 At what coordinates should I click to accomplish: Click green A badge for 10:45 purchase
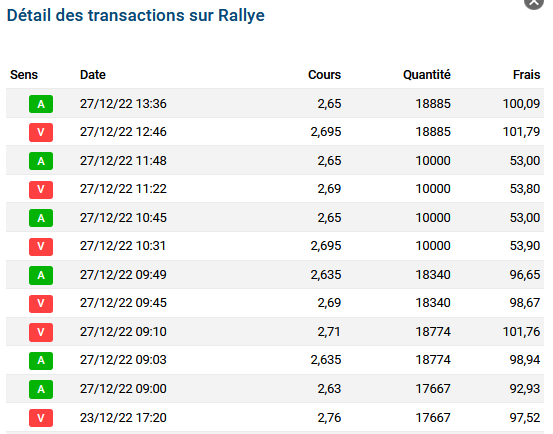click(41, 218)
